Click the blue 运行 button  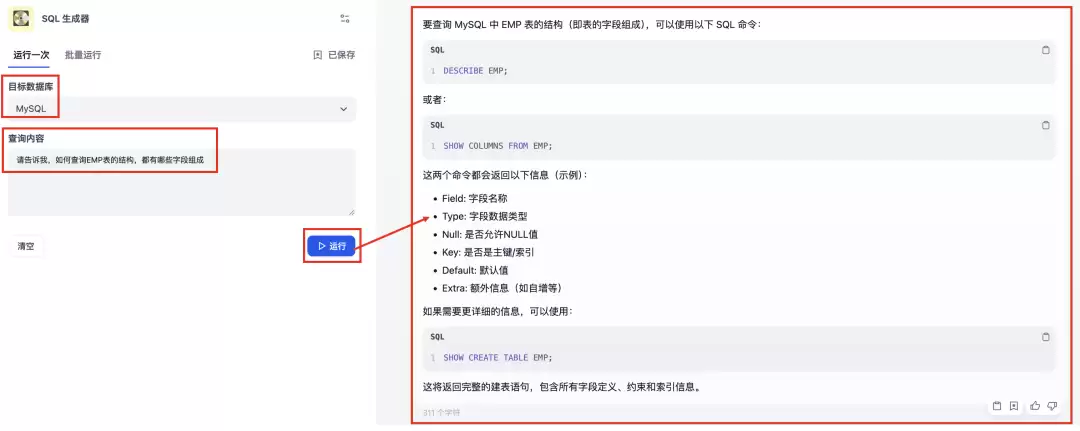331,246
